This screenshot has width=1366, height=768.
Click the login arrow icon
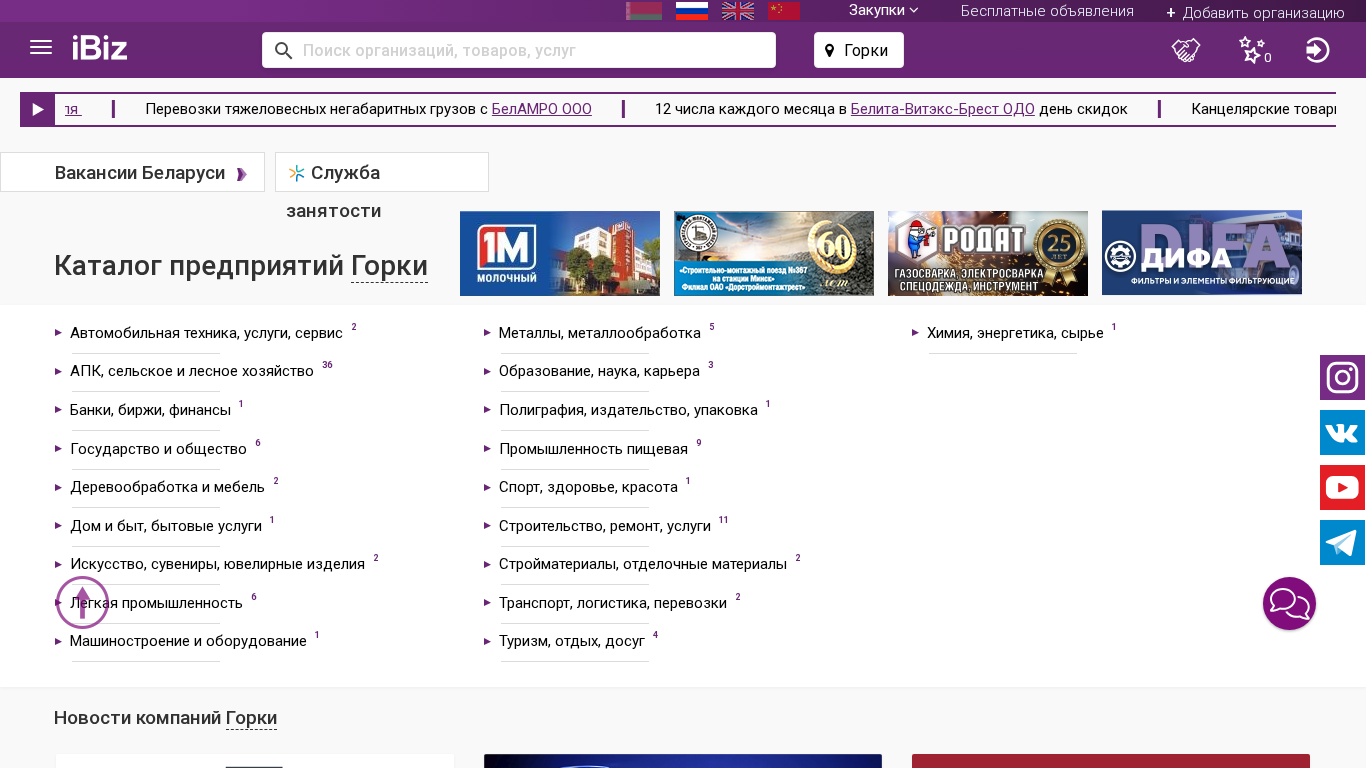(1317, 50)
